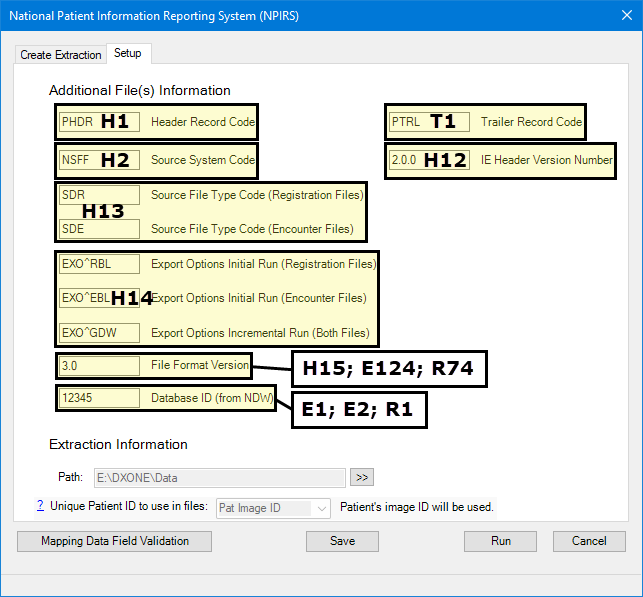Switch to the Create Extraction tab
The image size is (643, 597).
[61, 55]
